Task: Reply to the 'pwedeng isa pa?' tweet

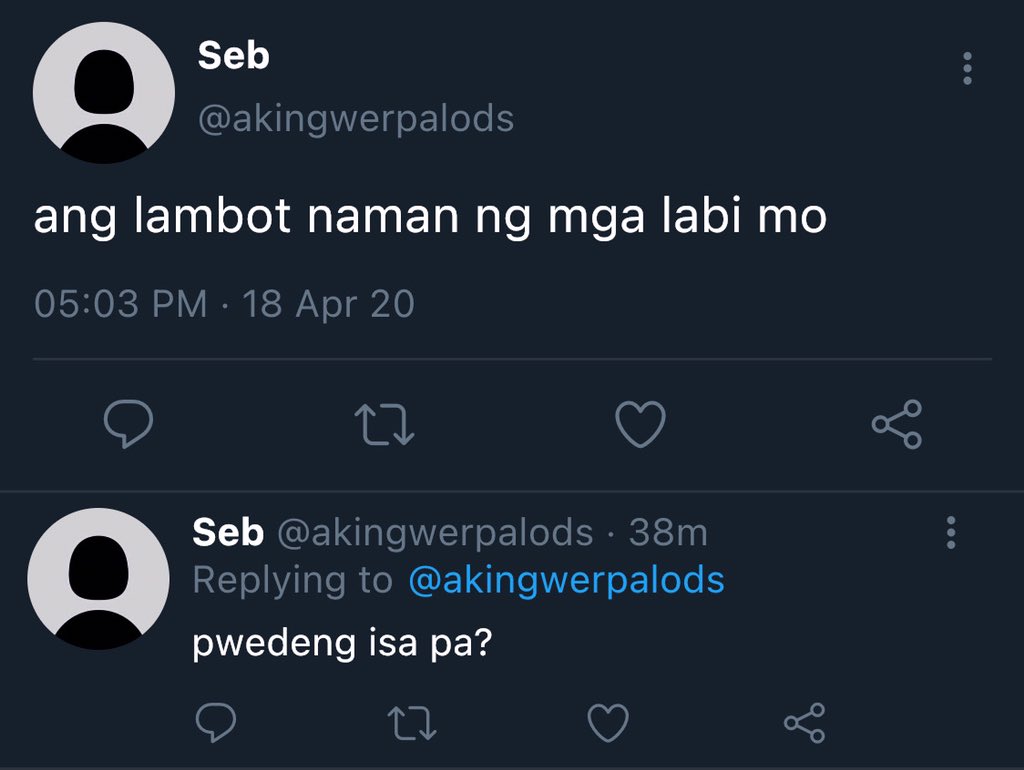Action: click(x=216, y=722)
